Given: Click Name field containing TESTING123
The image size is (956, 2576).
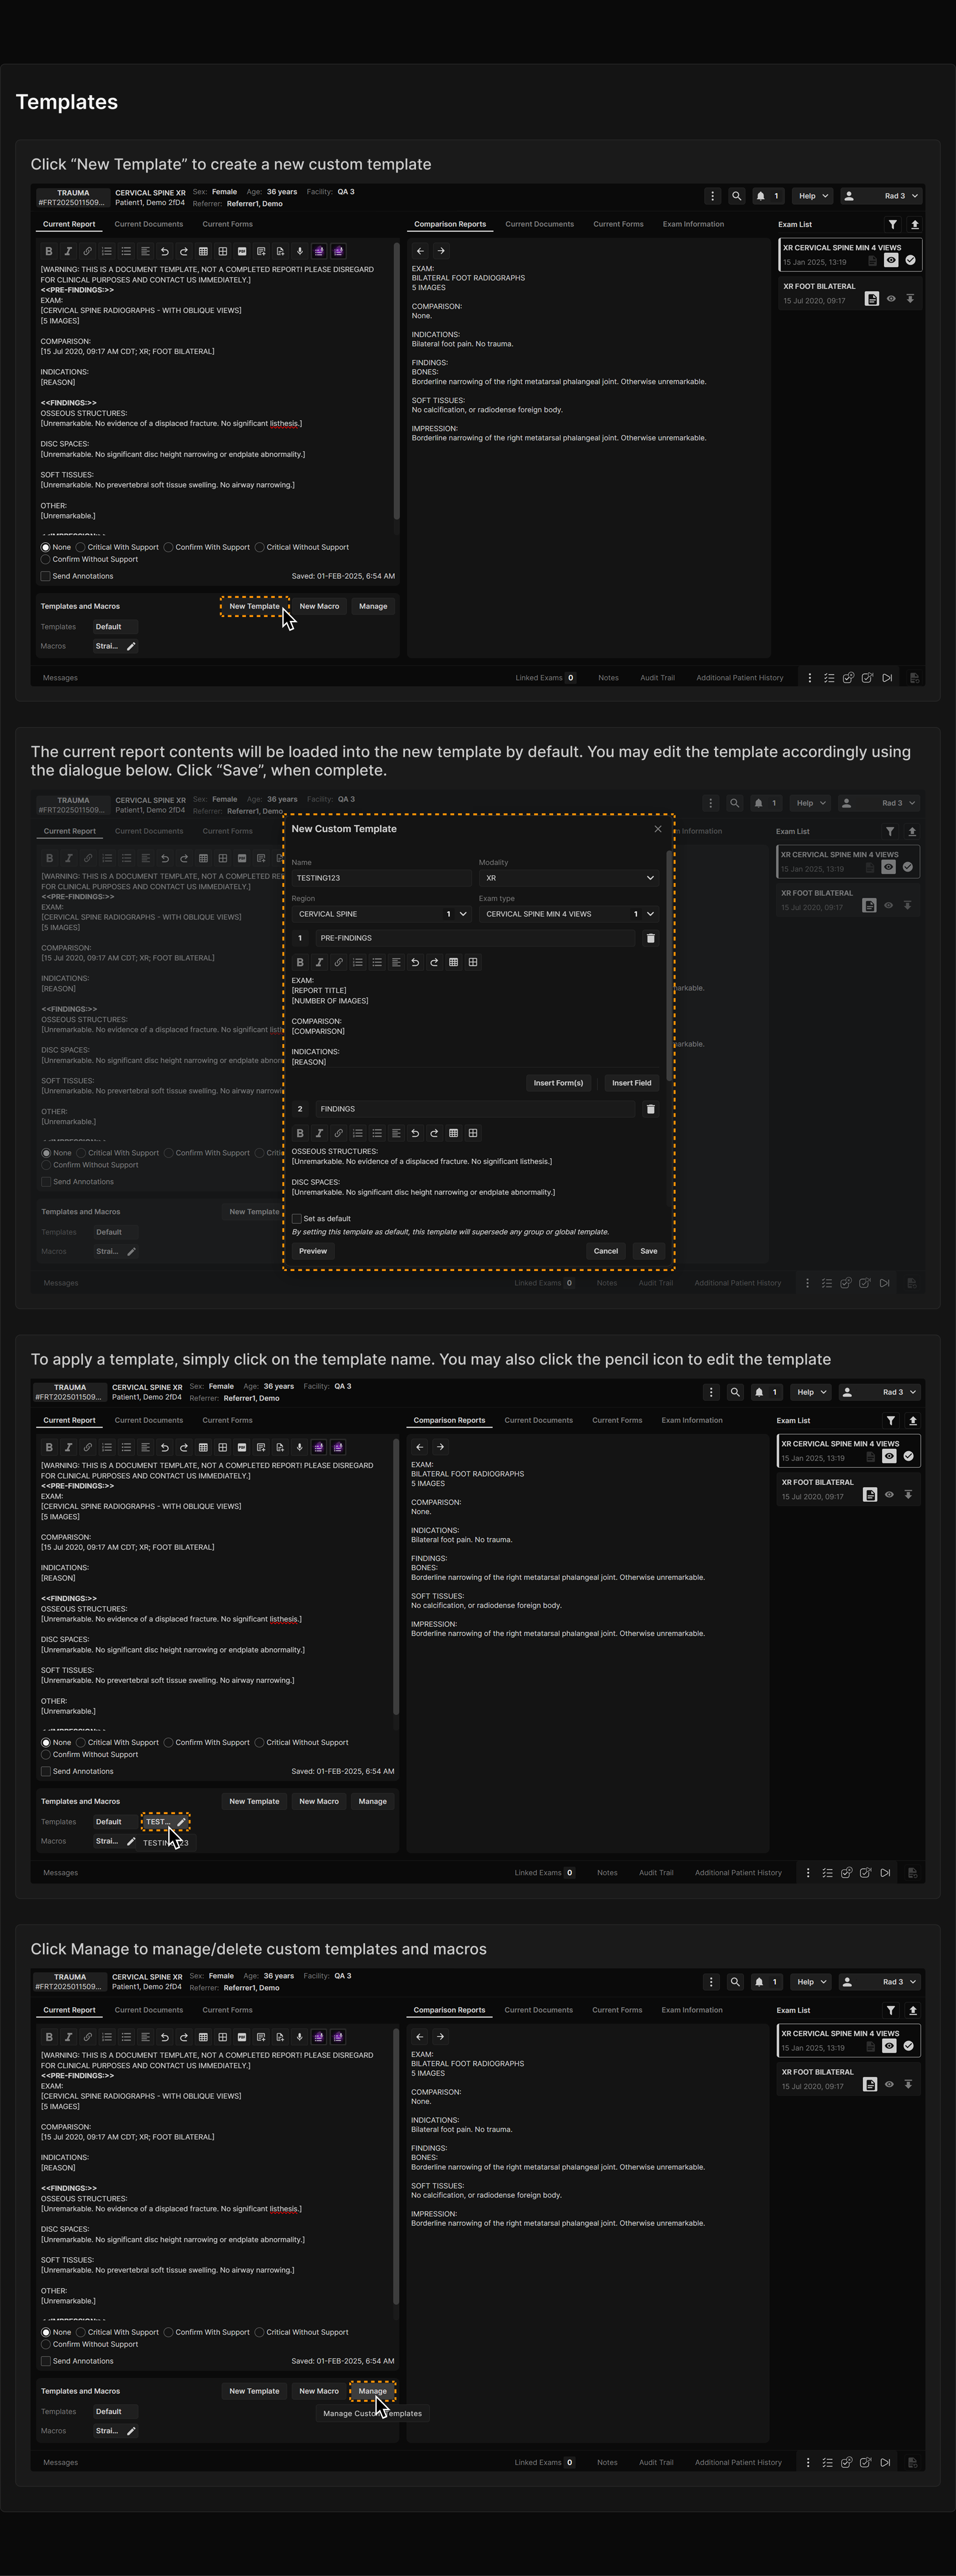Looking at the screenshot, I should pos(381,878).
